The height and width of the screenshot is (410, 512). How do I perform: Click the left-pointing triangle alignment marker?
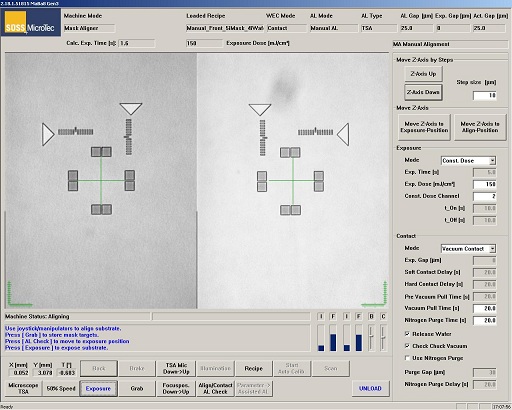pyautogui.click(x=343, y=134)
